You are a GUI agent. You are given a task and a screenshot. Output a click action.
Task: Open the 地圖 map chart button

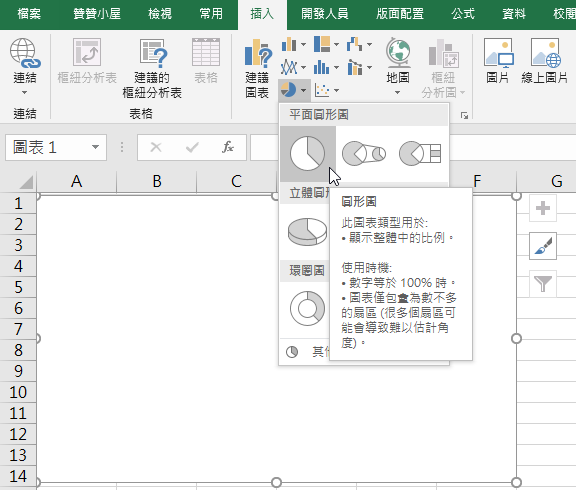pyautogui.click(x=398, y=67)
